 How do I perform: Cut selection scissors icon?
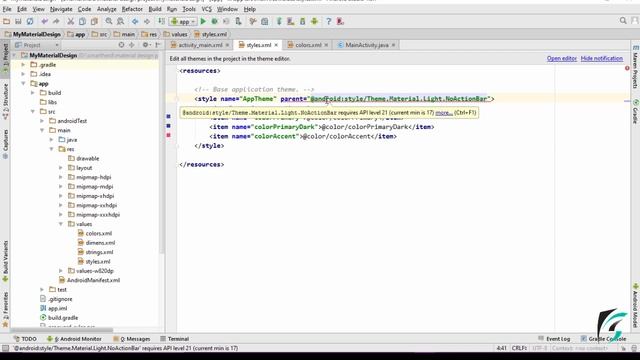pyautogui.click(x=71, y=21)
